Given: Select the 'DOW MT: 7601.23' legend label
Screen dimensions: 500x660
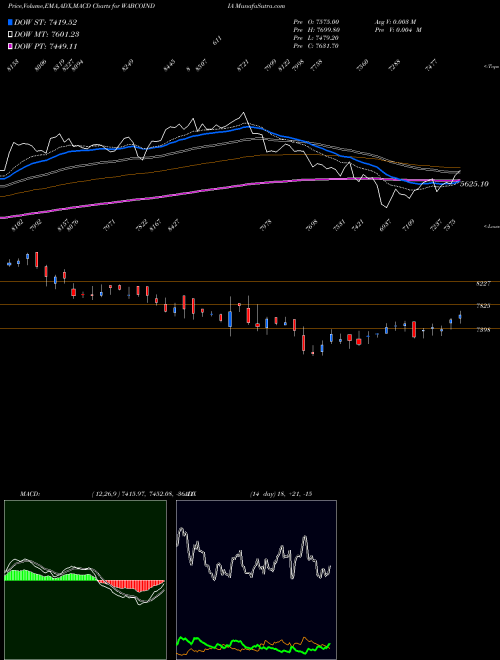Looking at the screenshot, I should pos(47,35).
